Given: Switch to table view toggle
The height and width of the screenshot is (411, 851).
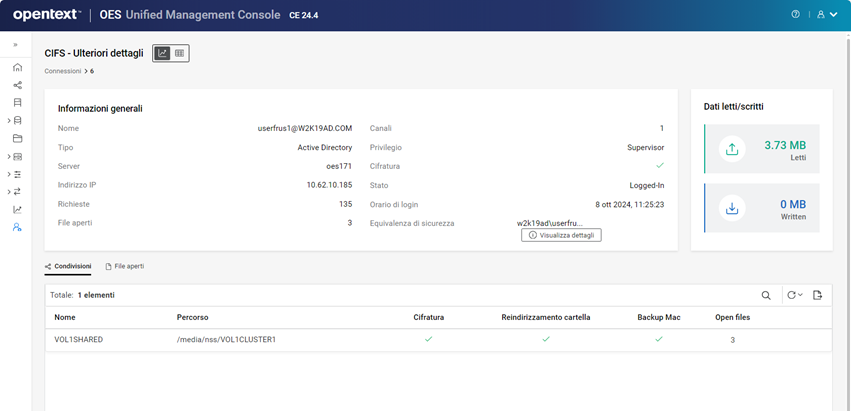Looking at the screenshot, I should pyautogui.click(x=180, y=53).
